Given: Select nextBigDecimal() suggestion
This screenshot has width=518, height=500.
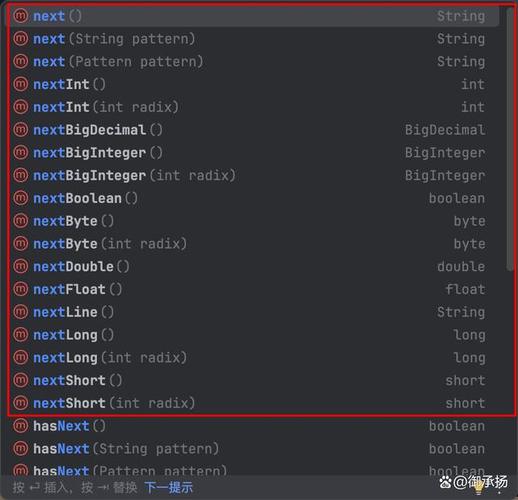Looking at the screenshot, I should (252, 130).
